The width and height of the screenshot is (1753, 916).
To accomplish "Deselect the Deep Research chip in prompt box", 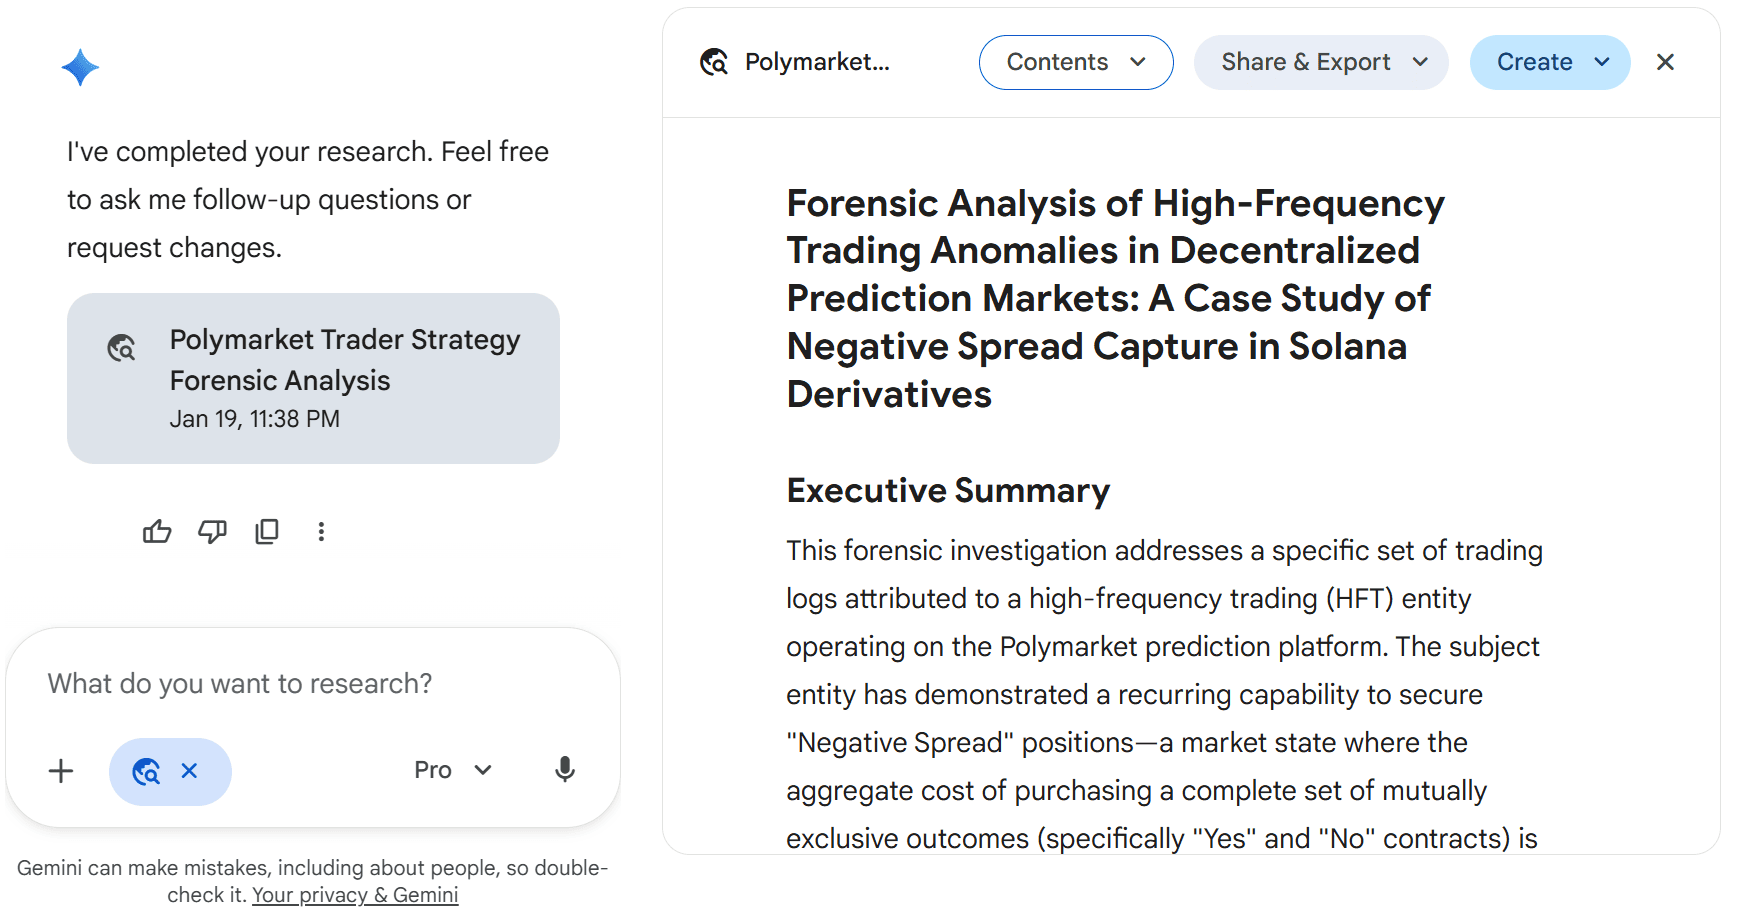I will [189, 771].
